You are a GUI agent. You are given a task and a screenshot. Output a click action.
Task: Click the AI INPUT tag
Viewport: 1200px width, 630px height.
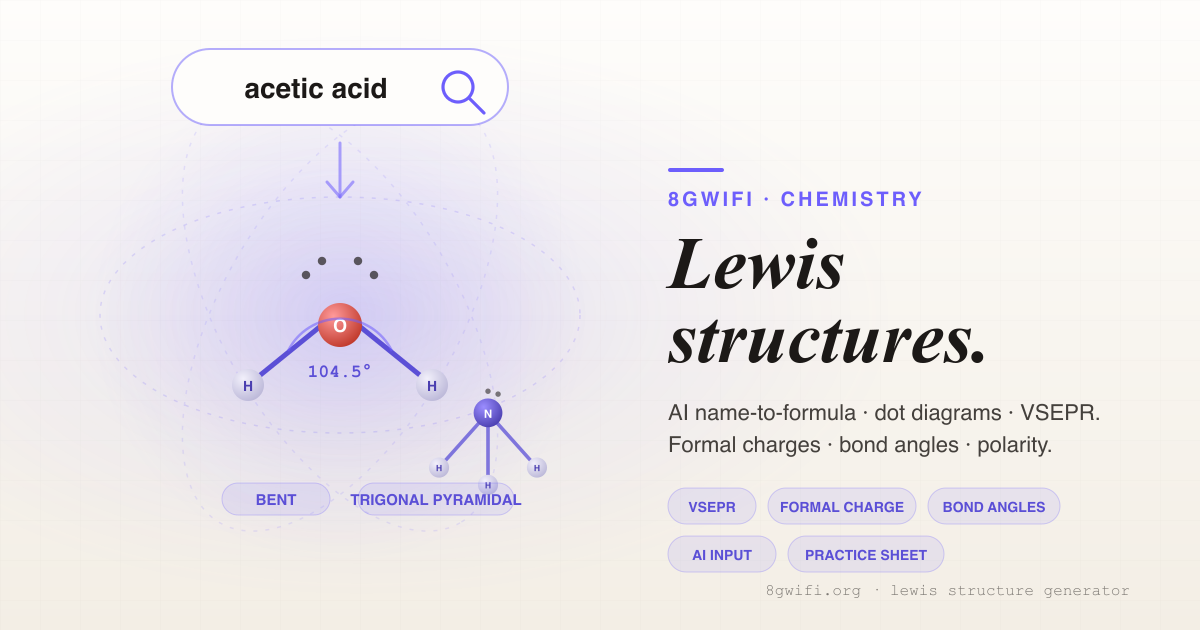(x=722, y=554)
